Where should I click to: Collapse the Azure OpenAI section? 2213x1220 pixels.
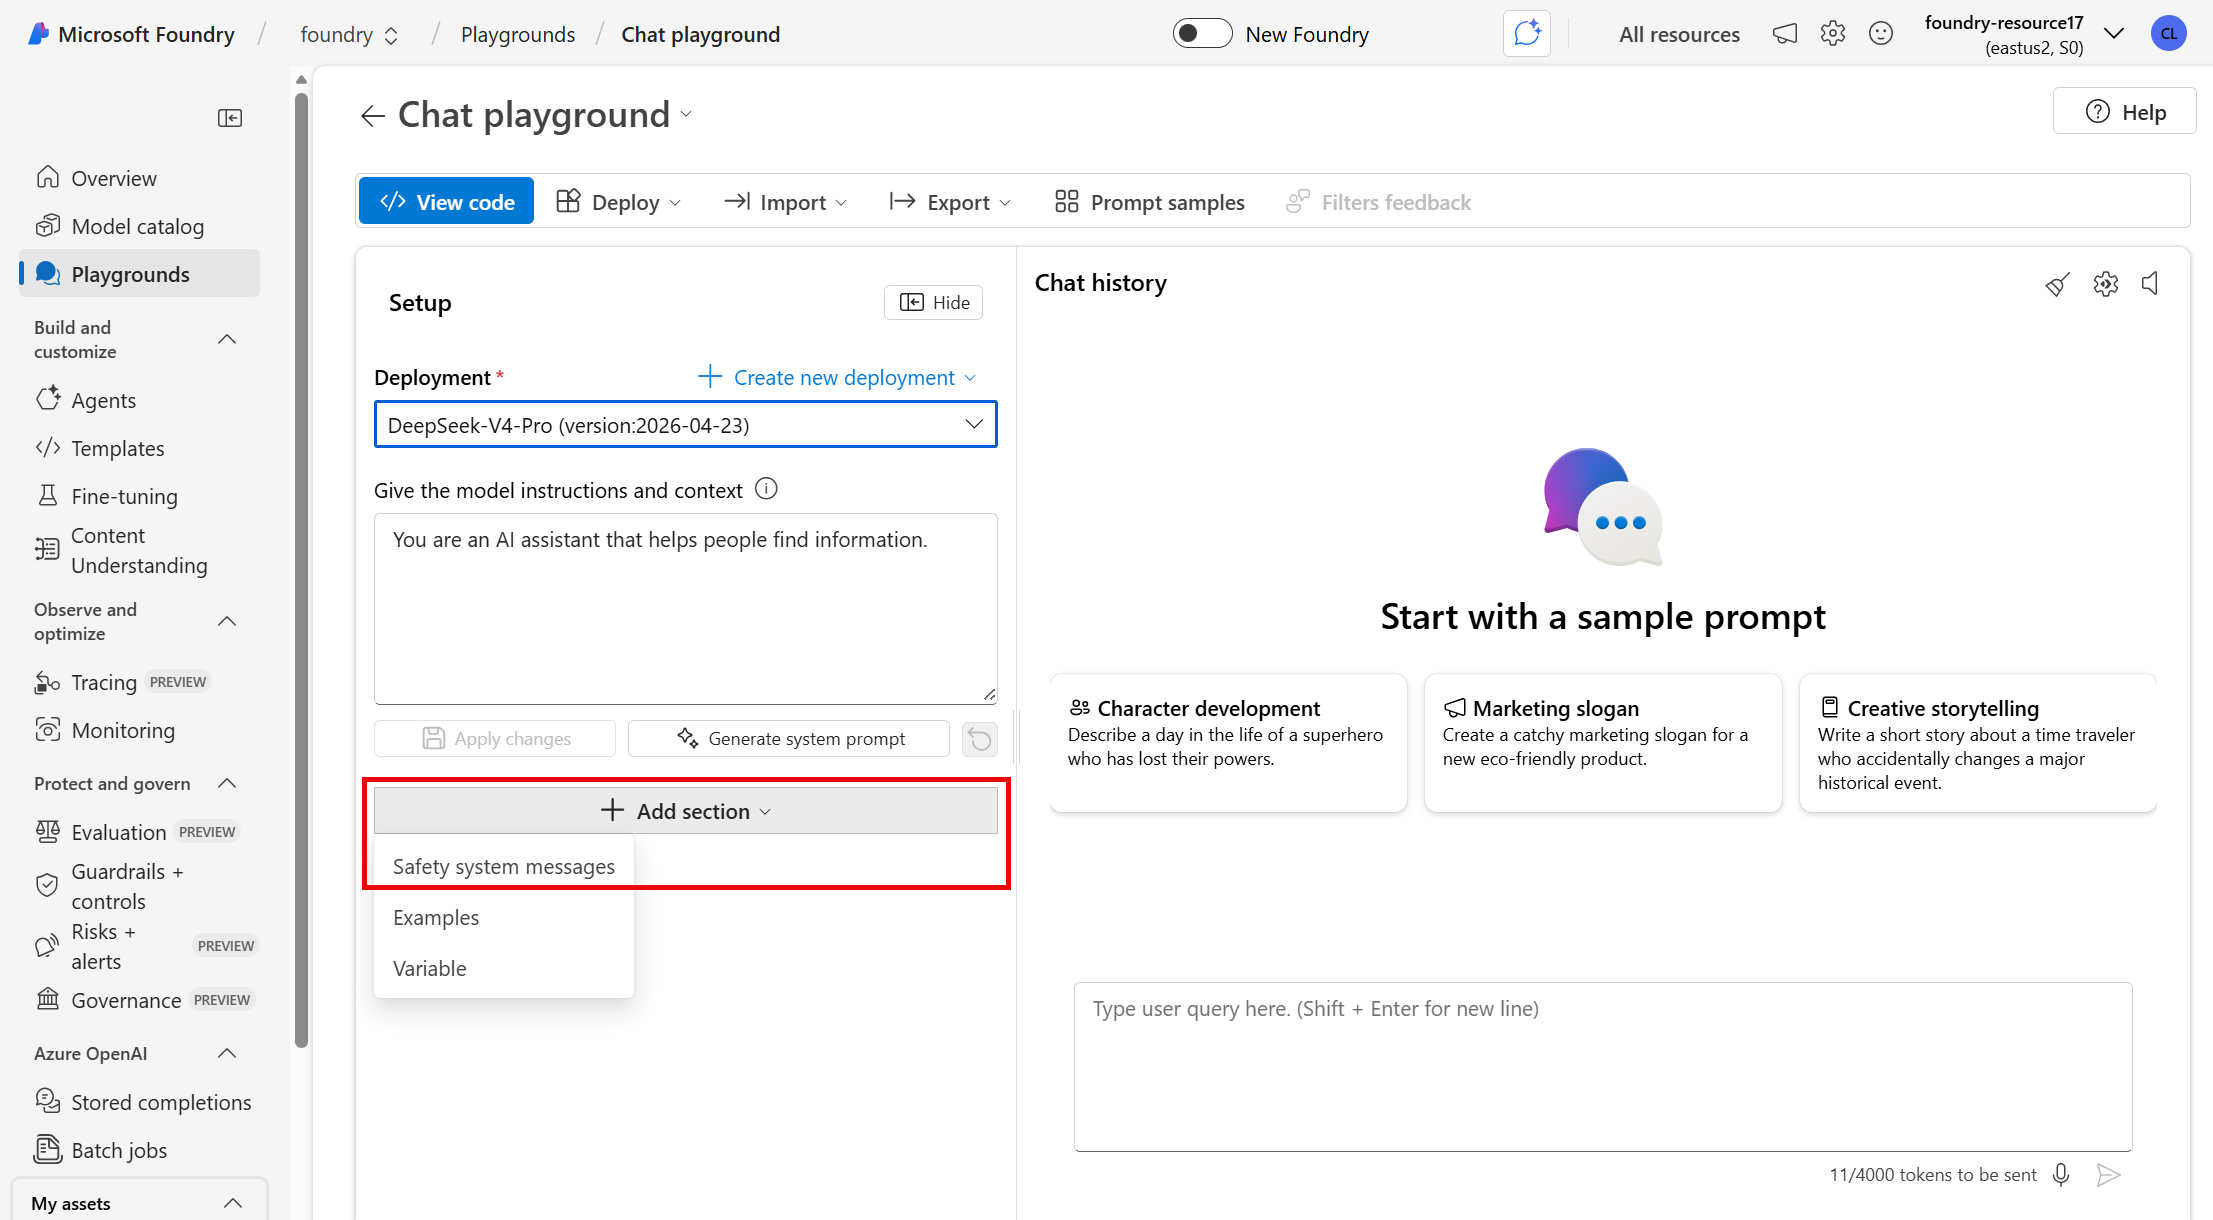227,1054
